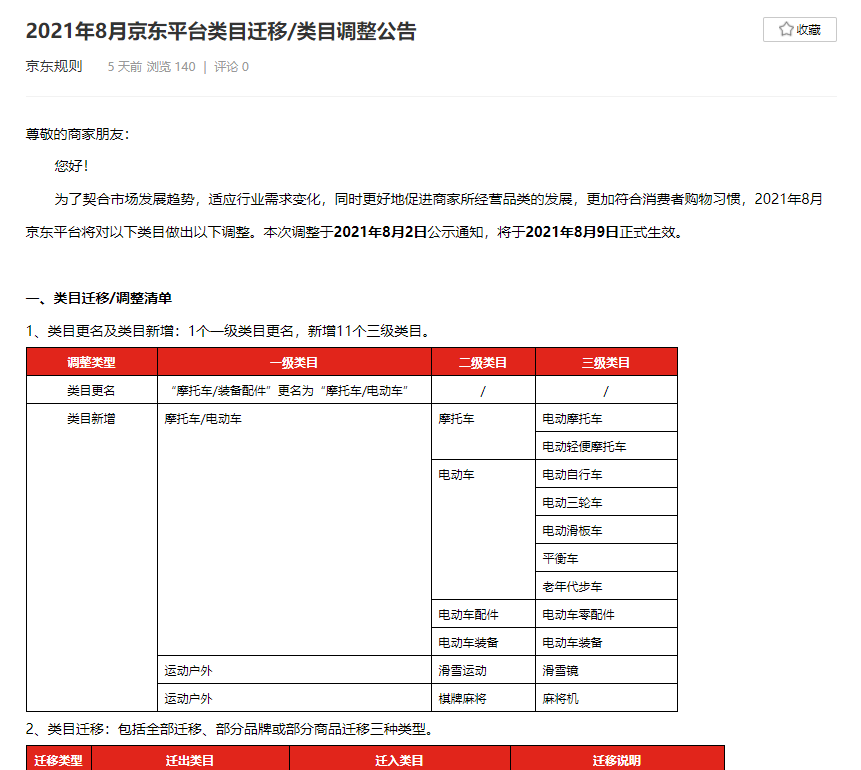Click the 电动滑板车 cell

[606, 531]
